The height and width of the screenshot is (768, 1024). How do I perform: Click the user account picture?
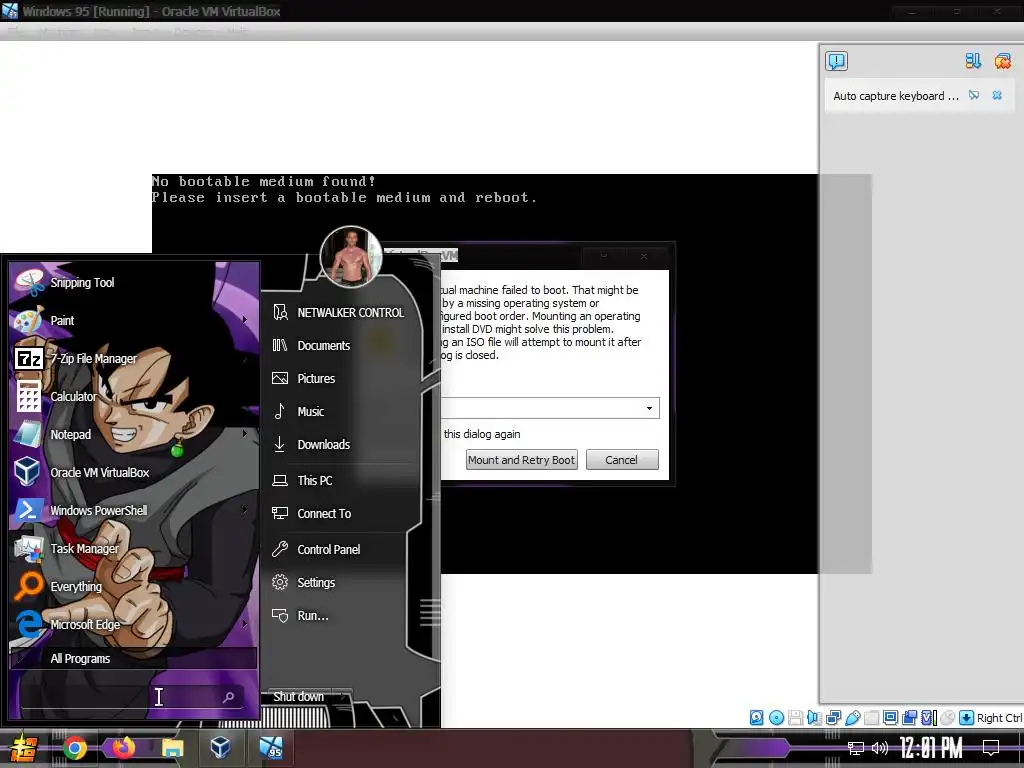point(351,257)
